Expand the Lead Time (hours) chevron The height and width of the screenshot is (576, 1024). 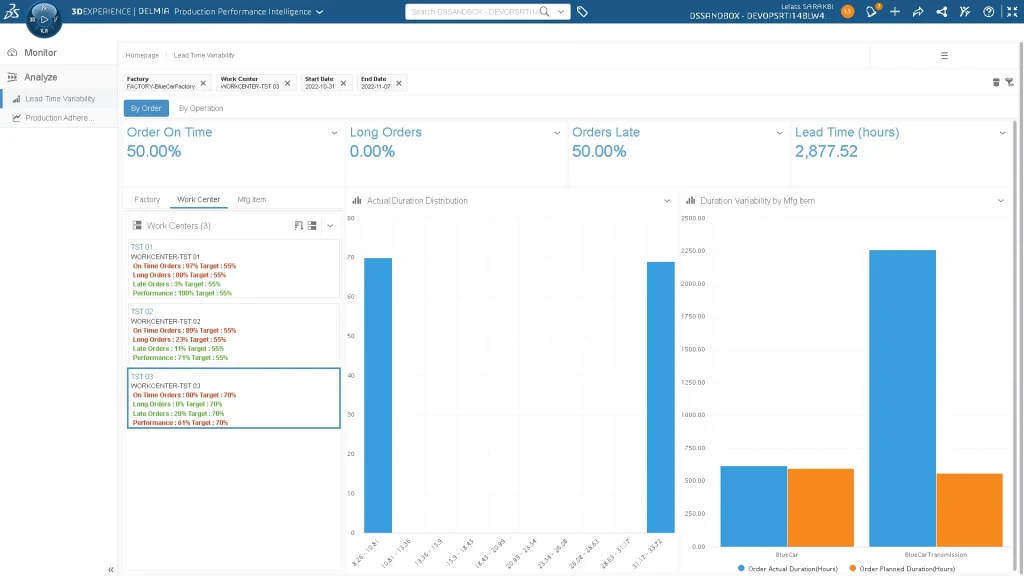[1001, 133]
